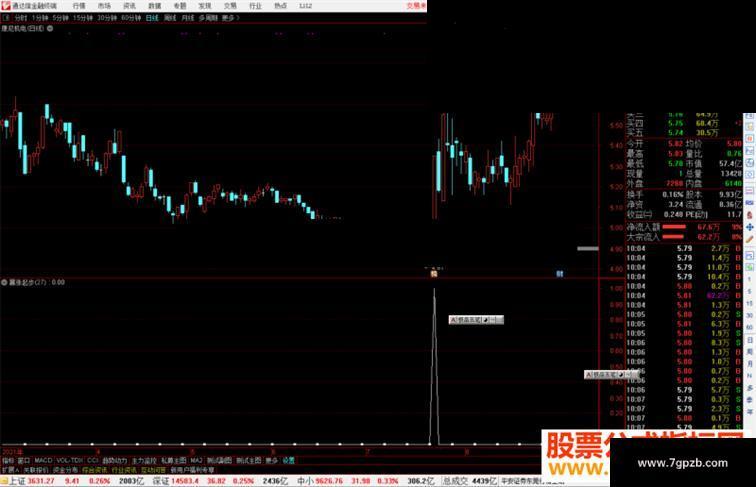The height and width of the screenshot is (487, 756).
Task: Click the 深证 index in status bar
Action: (x=162, y=481)
